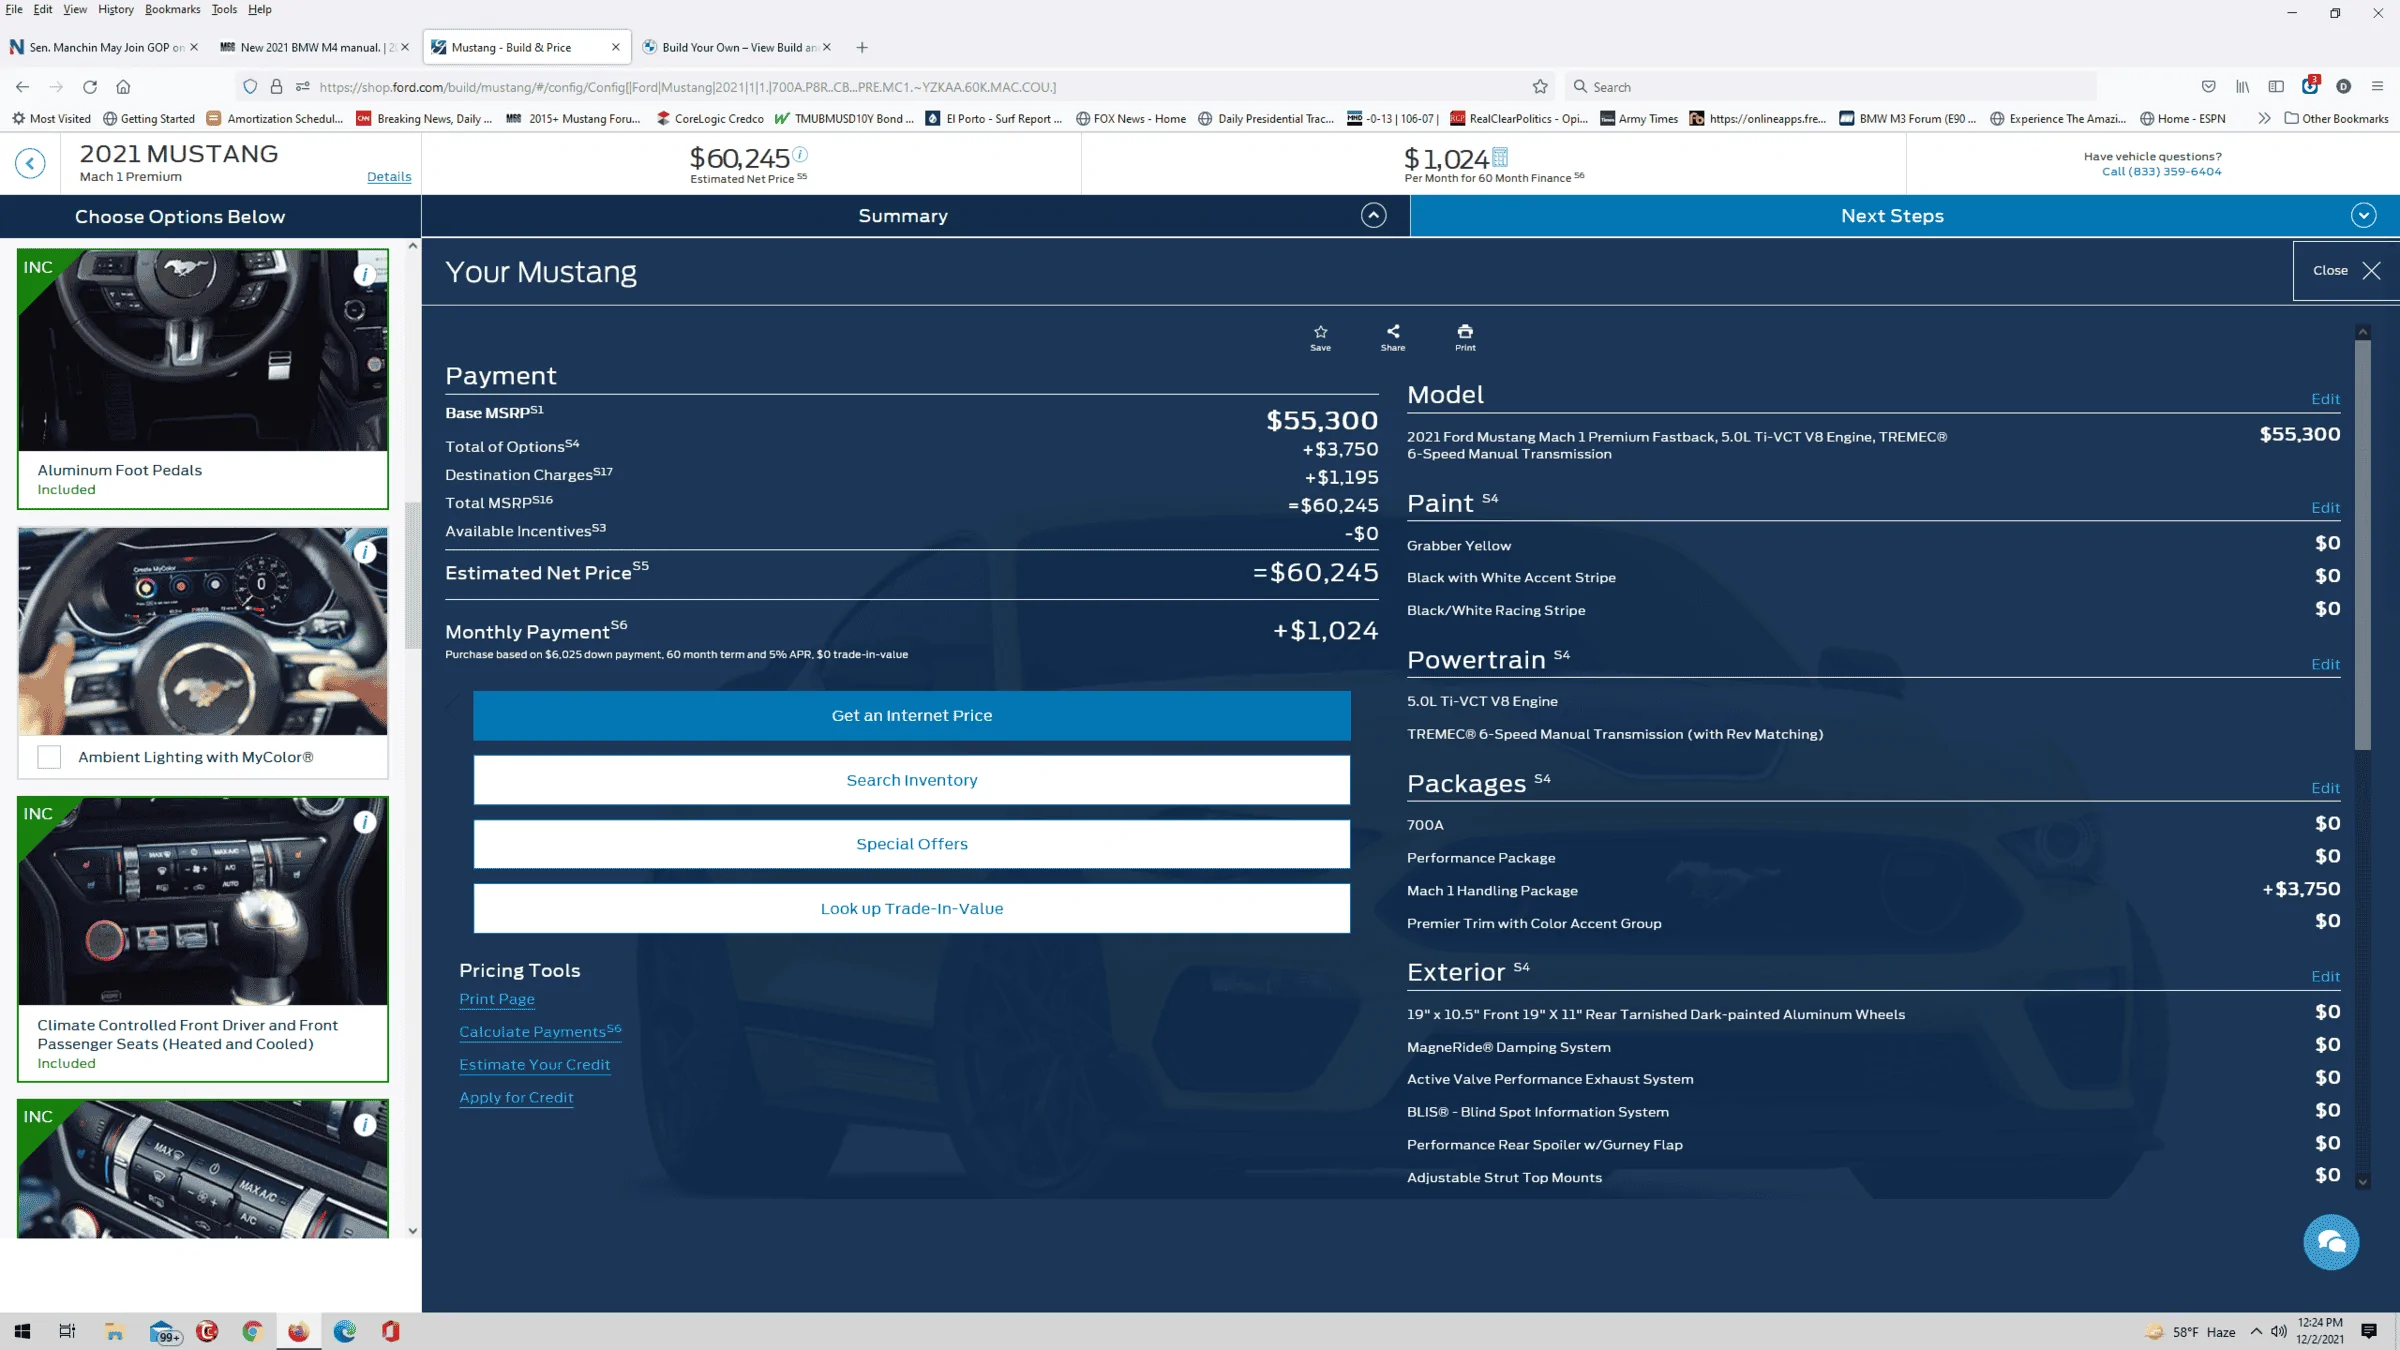The image size is (2400, 1350).
Task: Click the Print icon
Action: click(1465, 332)
